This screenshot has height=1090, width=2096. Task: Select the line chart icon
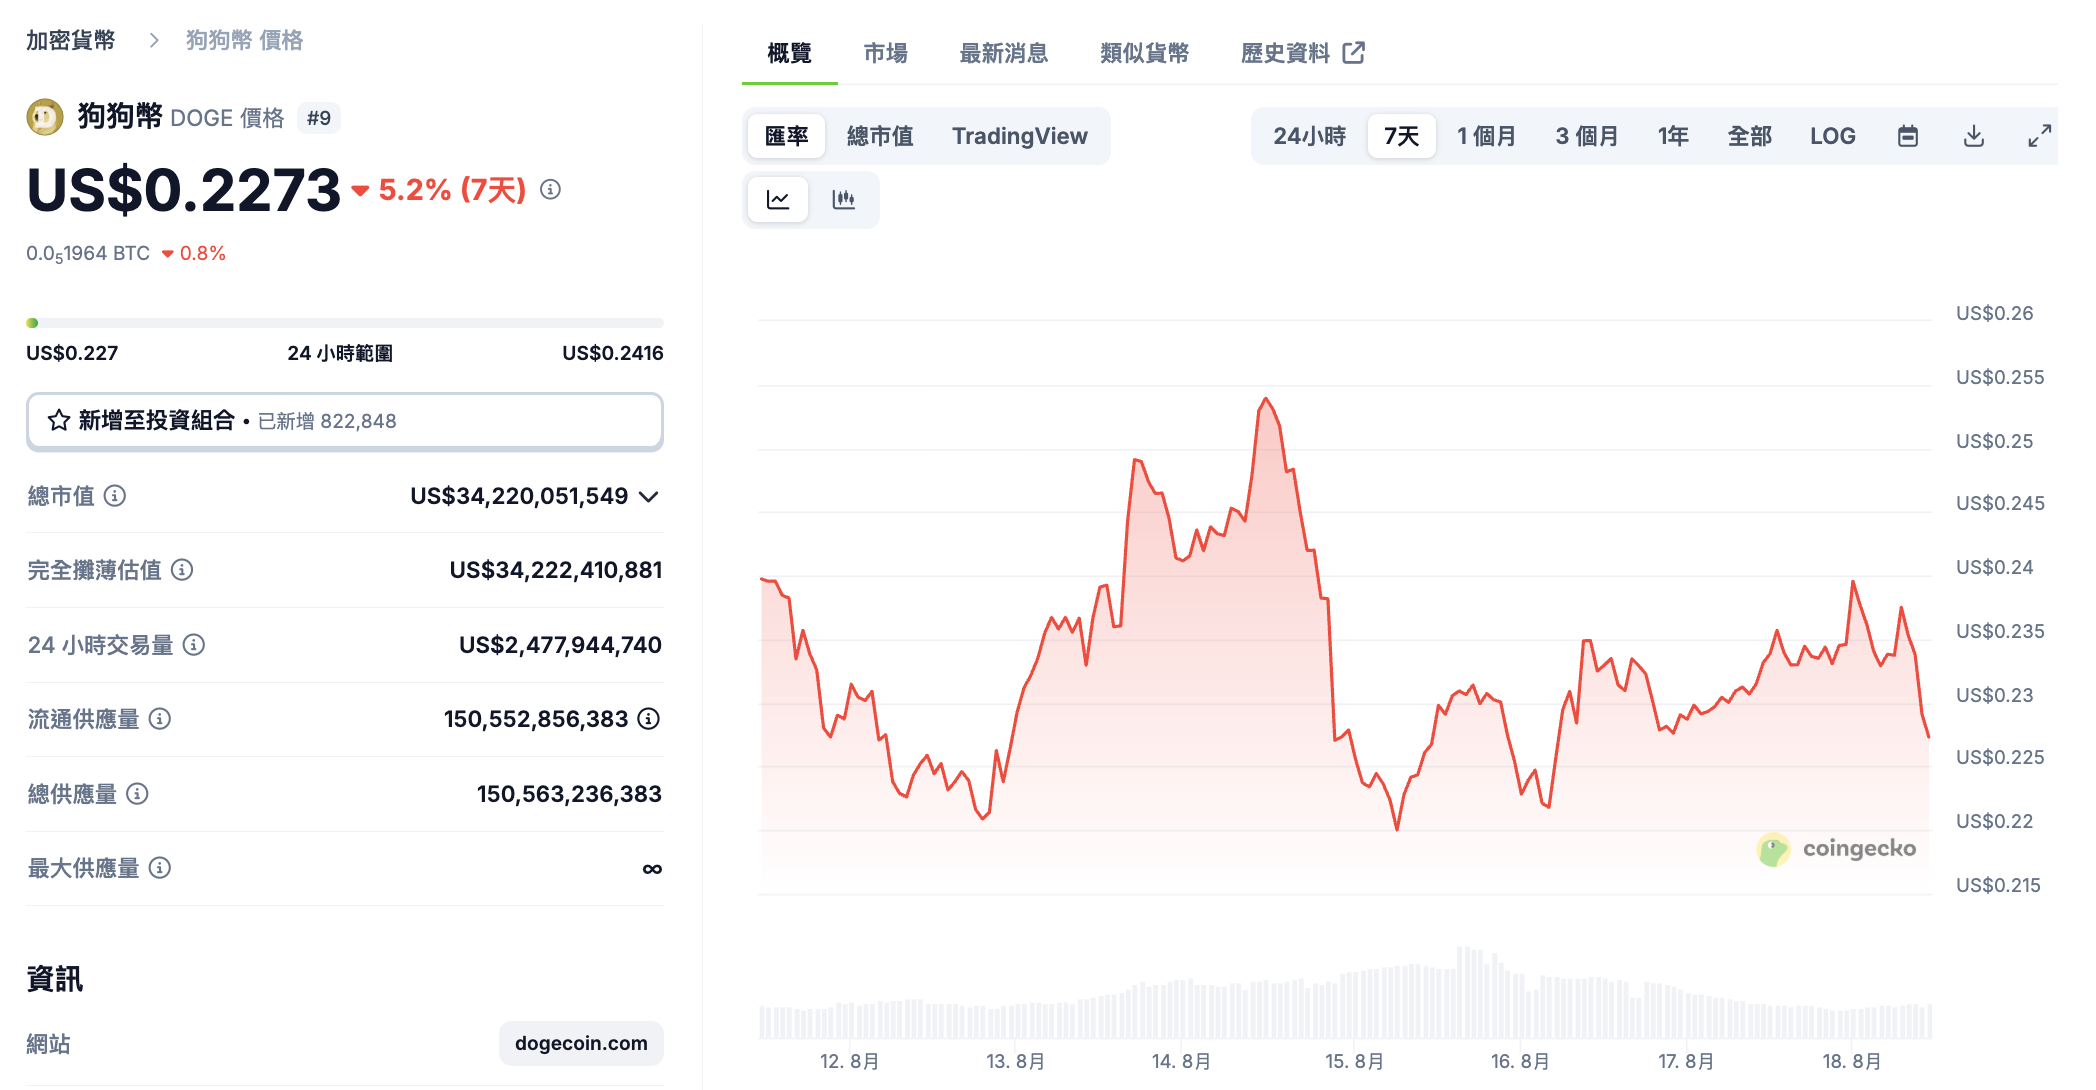point(778,199)
